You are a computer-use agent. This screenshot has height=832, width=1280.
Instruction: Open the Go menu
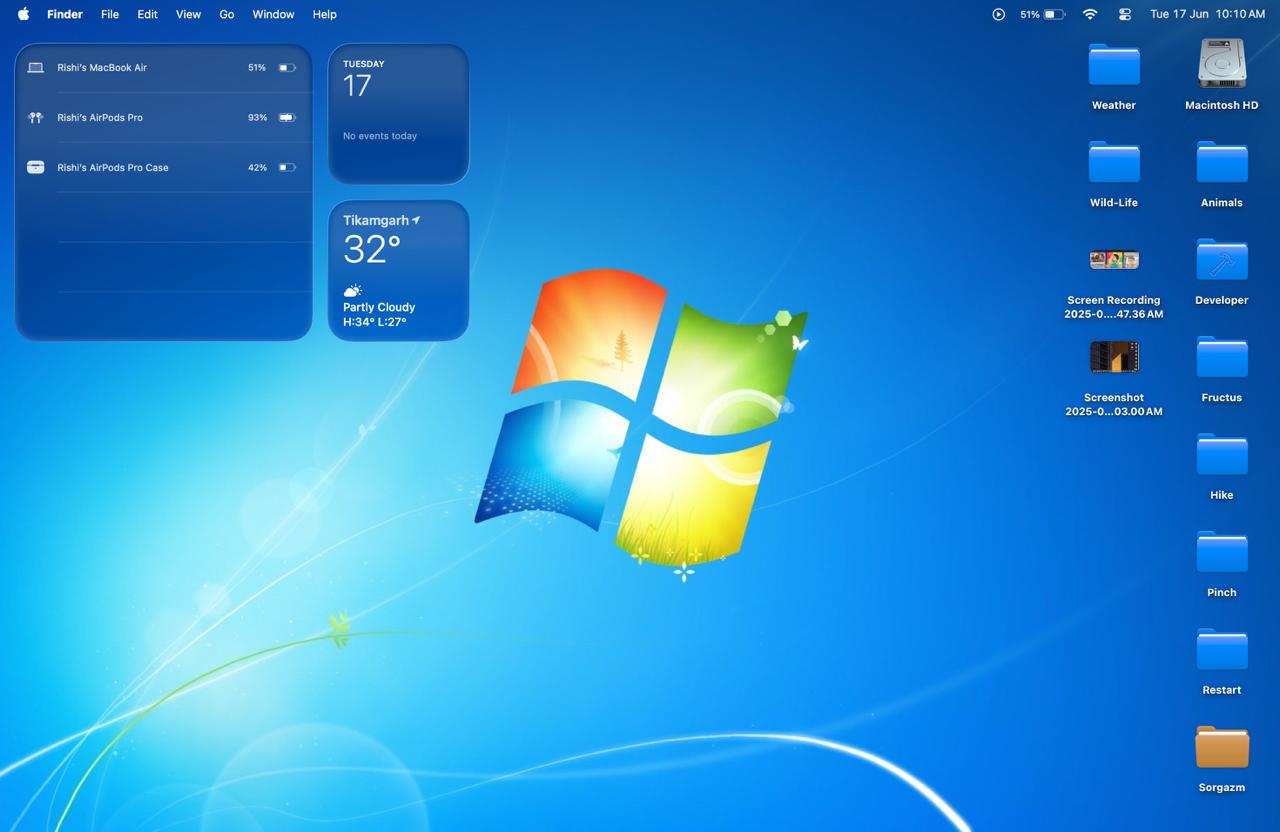(x=227, y=14)
